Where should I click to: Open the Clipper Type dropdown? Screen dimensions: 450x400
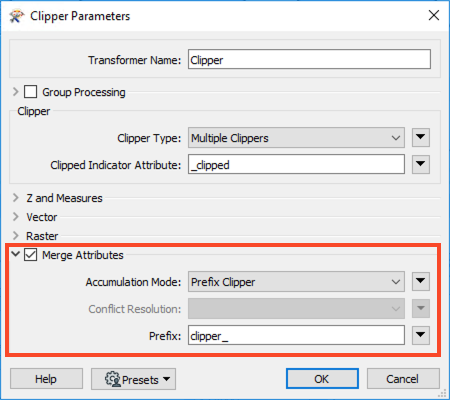click(x=296, y=138)
